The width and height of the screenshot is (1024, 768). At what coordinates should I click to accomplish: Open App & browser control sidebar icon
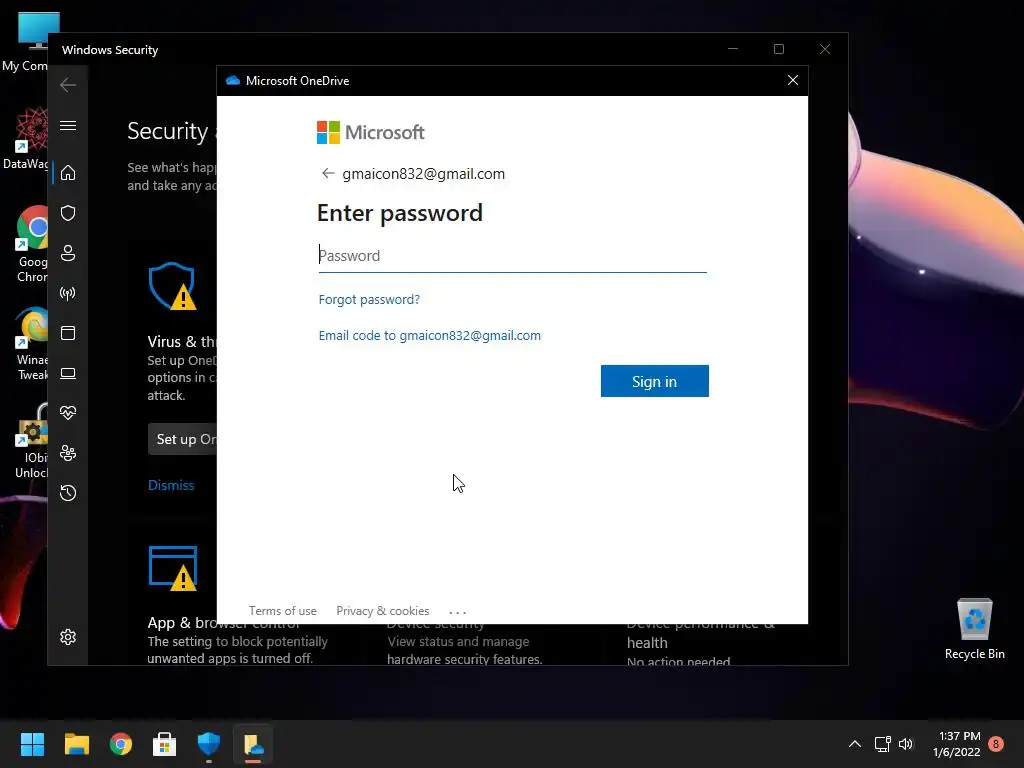68,333
